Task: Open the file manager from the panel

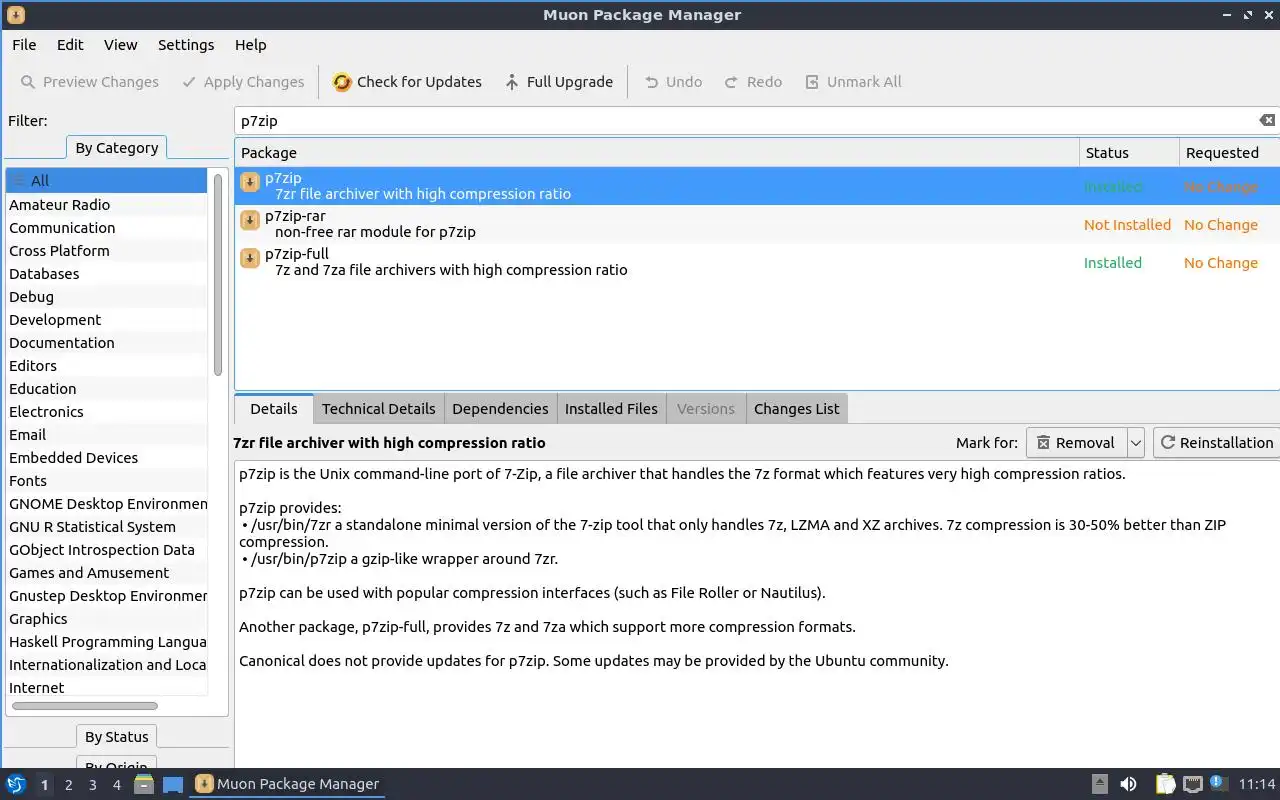Action: (144, 784)
